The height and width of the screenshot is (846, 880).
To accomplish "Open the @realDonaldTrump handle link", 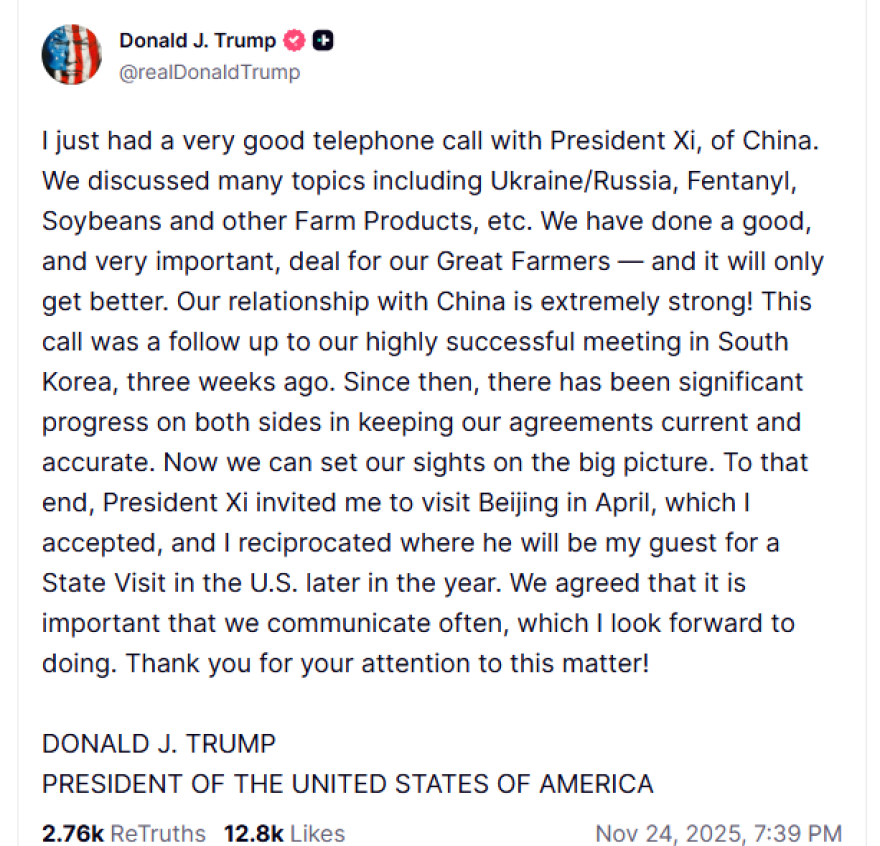I will pyautogui.click(x=209, y=72).
